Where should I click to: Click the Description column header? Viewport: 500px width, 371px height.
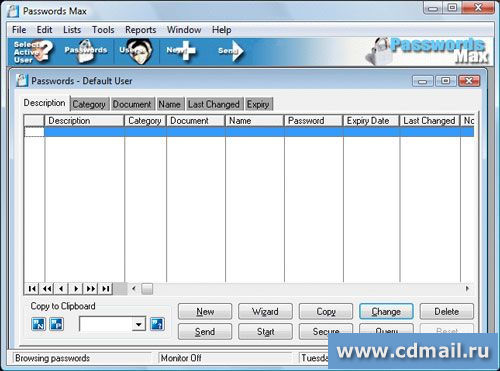coord(84,121)
